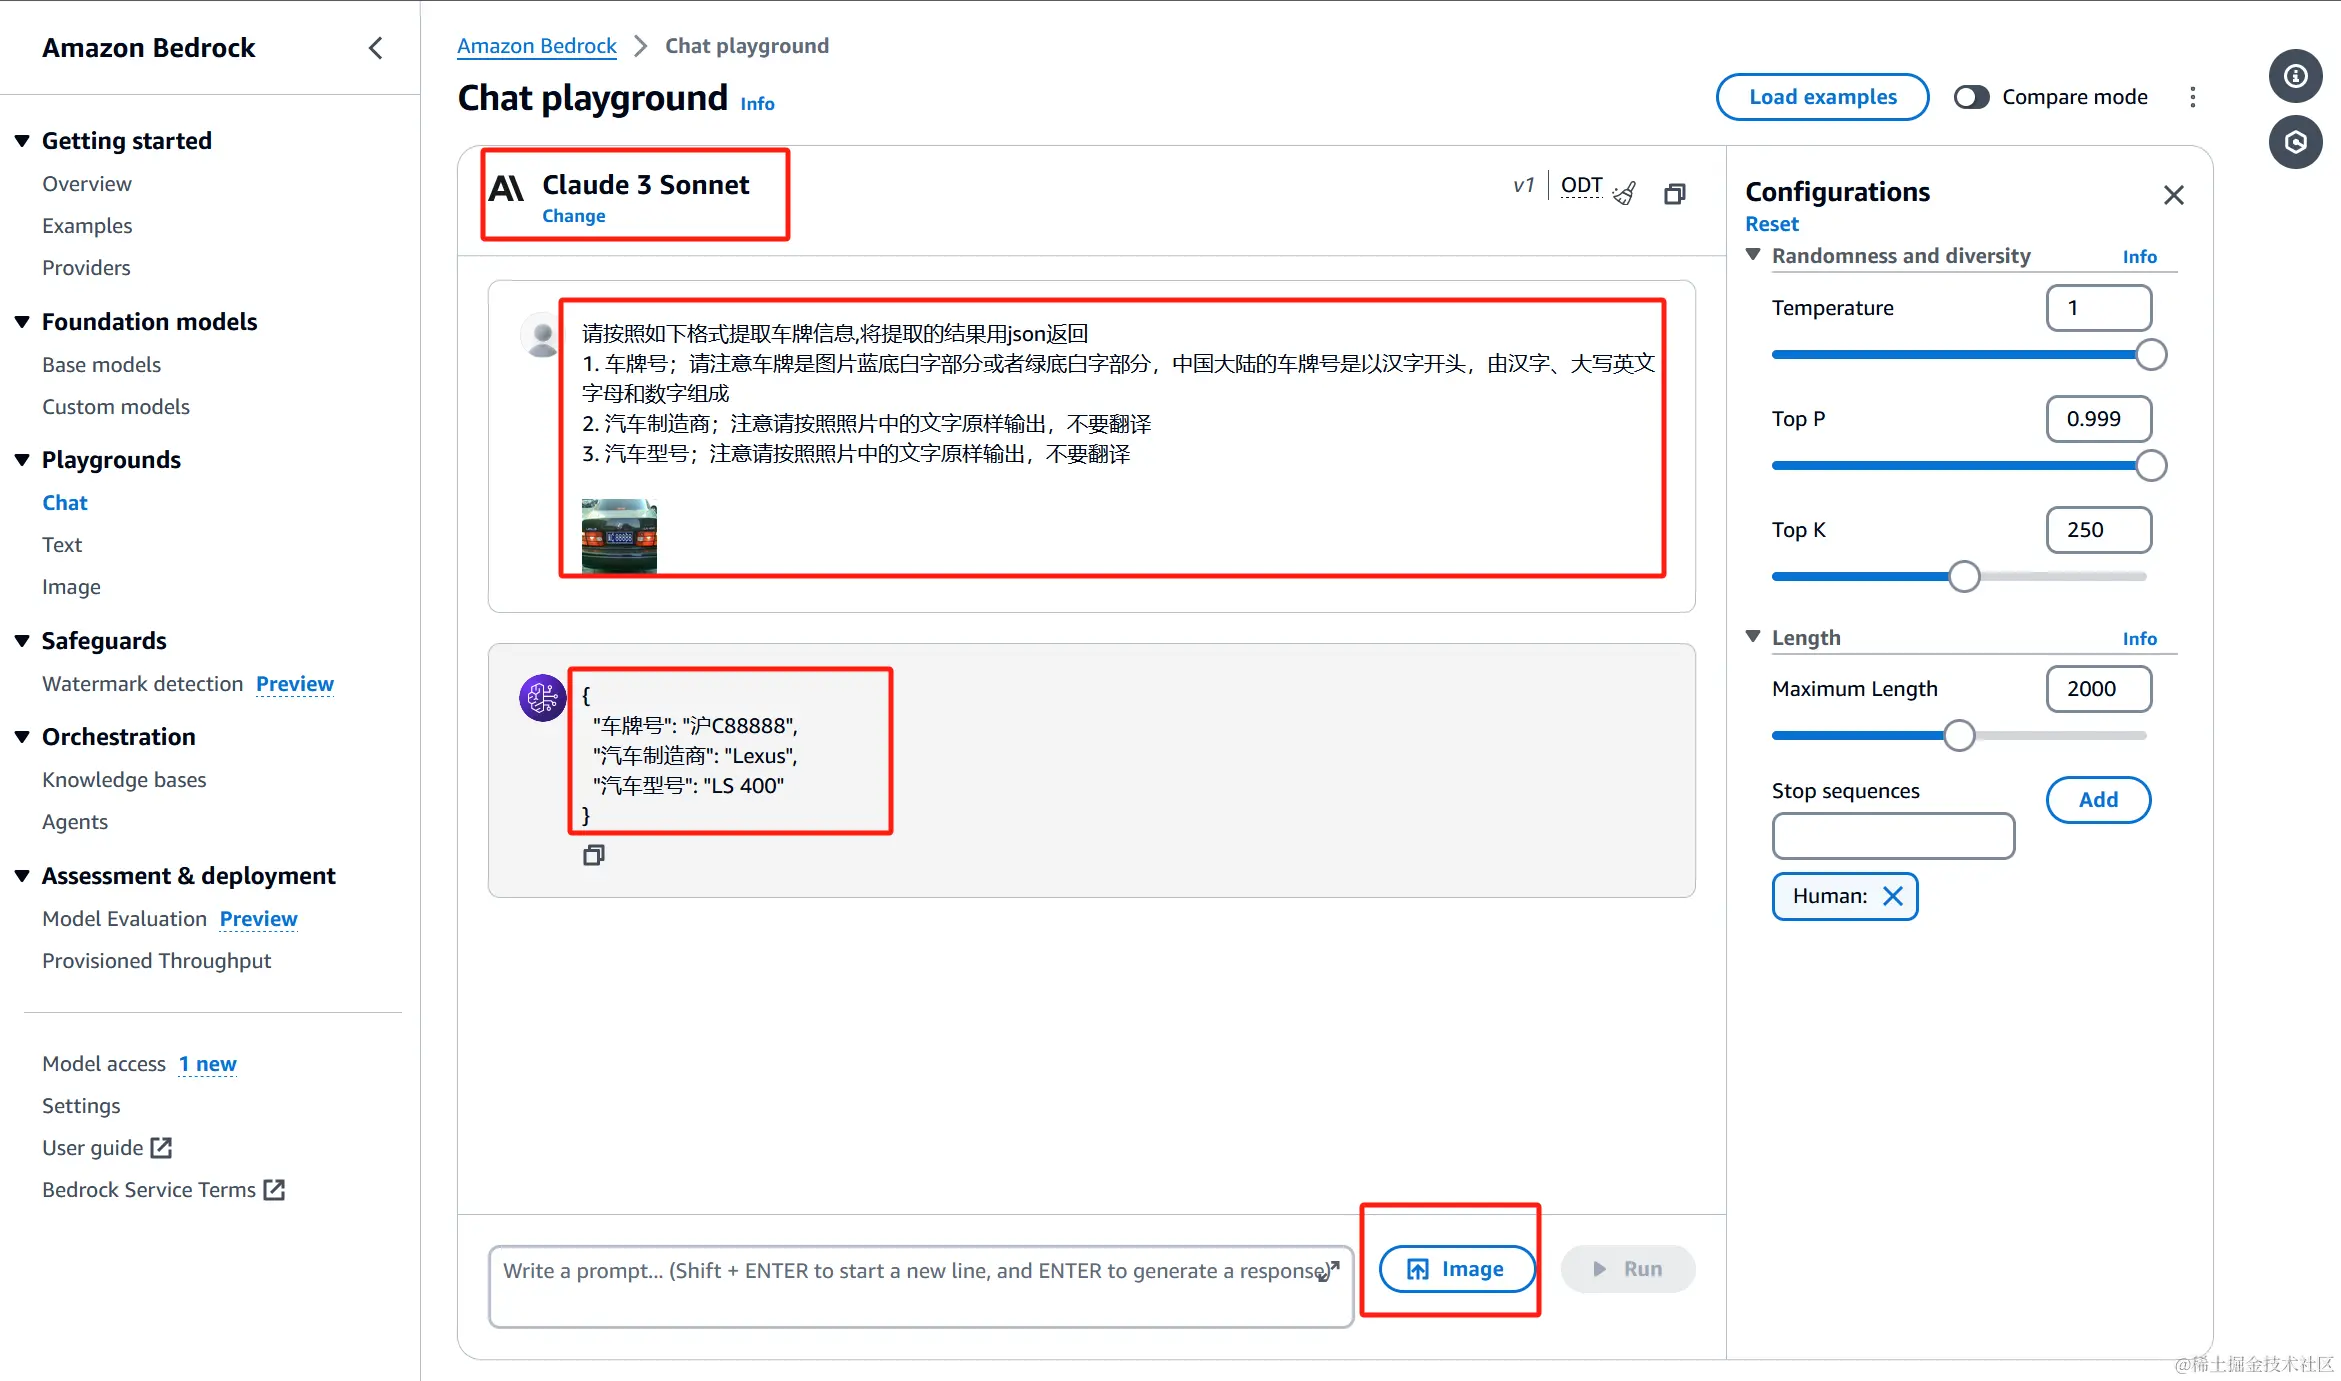Copy the JSON response with the copy icon

tap(593, 855)
